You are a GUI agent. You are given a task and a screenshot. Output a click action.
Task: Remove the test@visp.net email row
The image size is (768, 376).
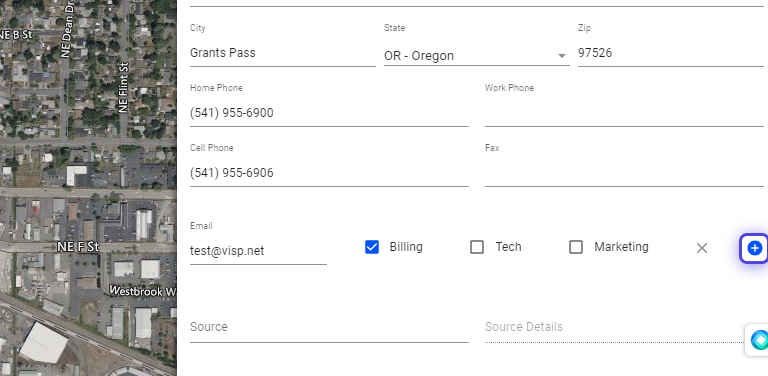pyautogui.click(x=701, y=248)
